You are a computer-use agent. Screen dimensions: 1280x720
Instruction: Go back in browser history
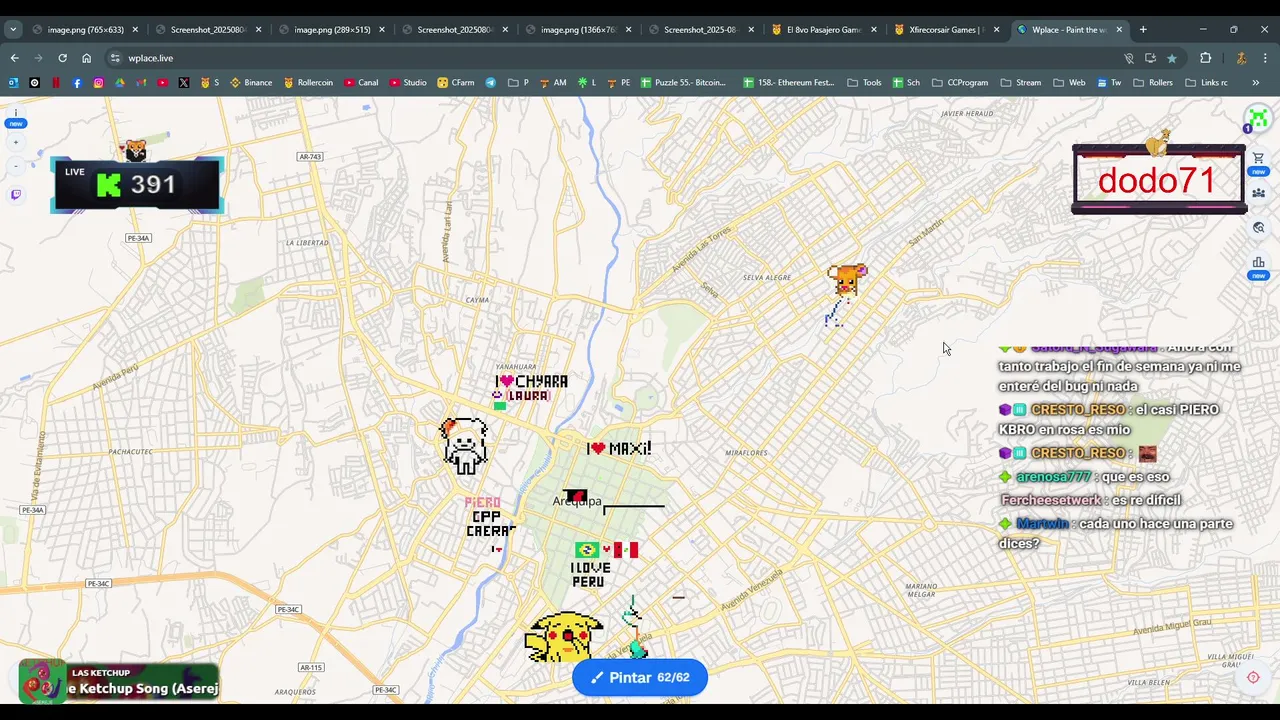pyautogui.click(x=14, y=58)
